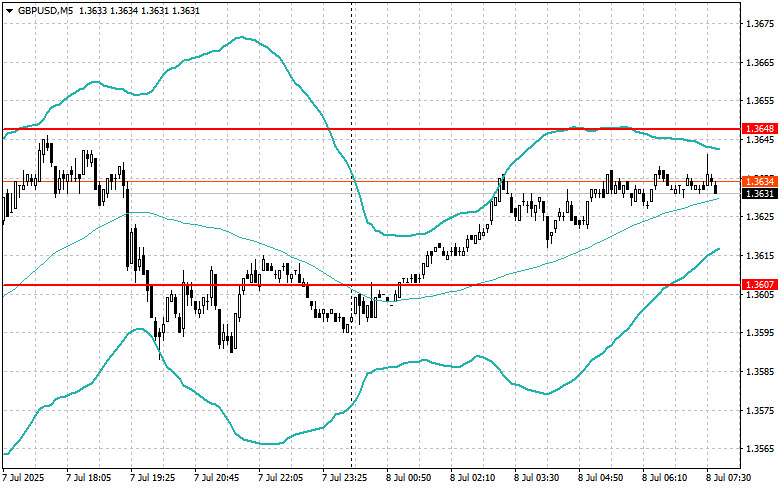
Task: Click the red 1.3648 price label
Action: tap(760, 129)
